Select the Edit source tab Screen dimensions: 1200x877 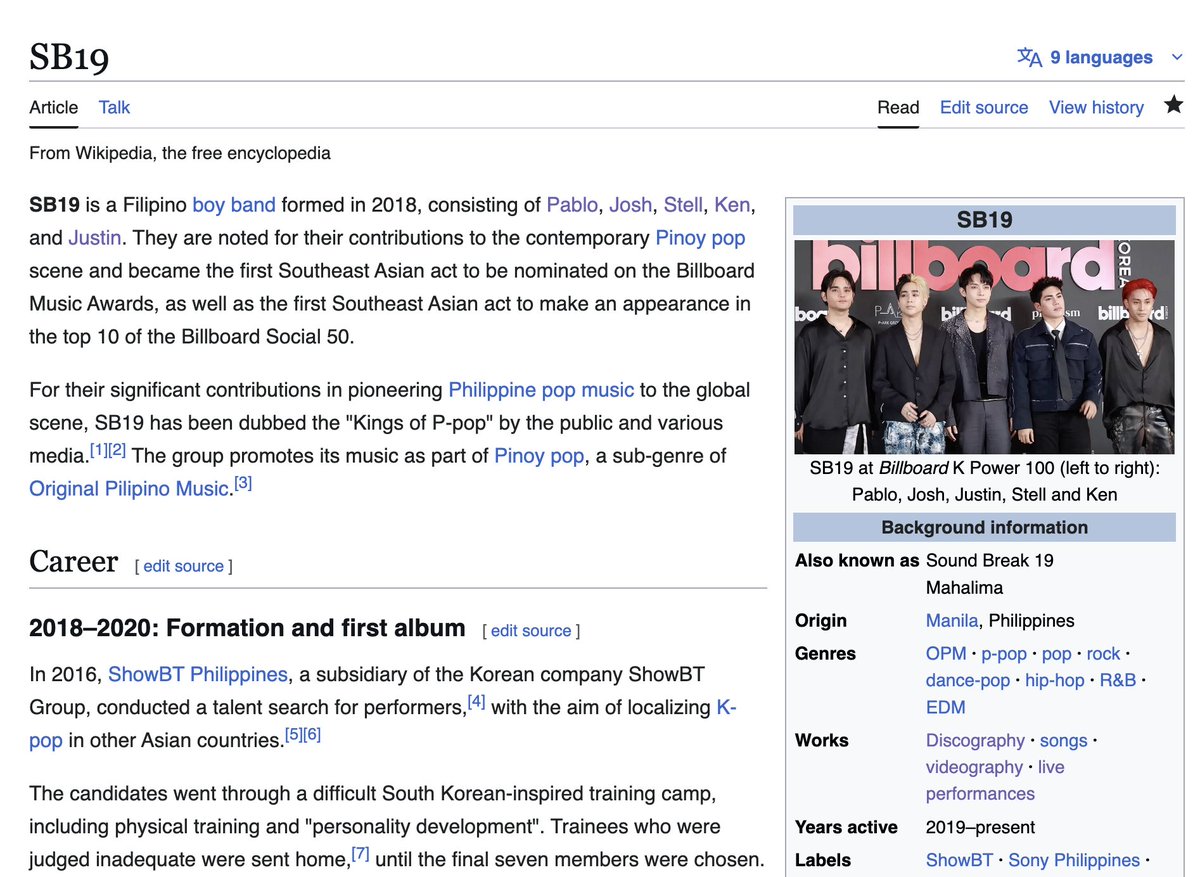pos(983,107)
